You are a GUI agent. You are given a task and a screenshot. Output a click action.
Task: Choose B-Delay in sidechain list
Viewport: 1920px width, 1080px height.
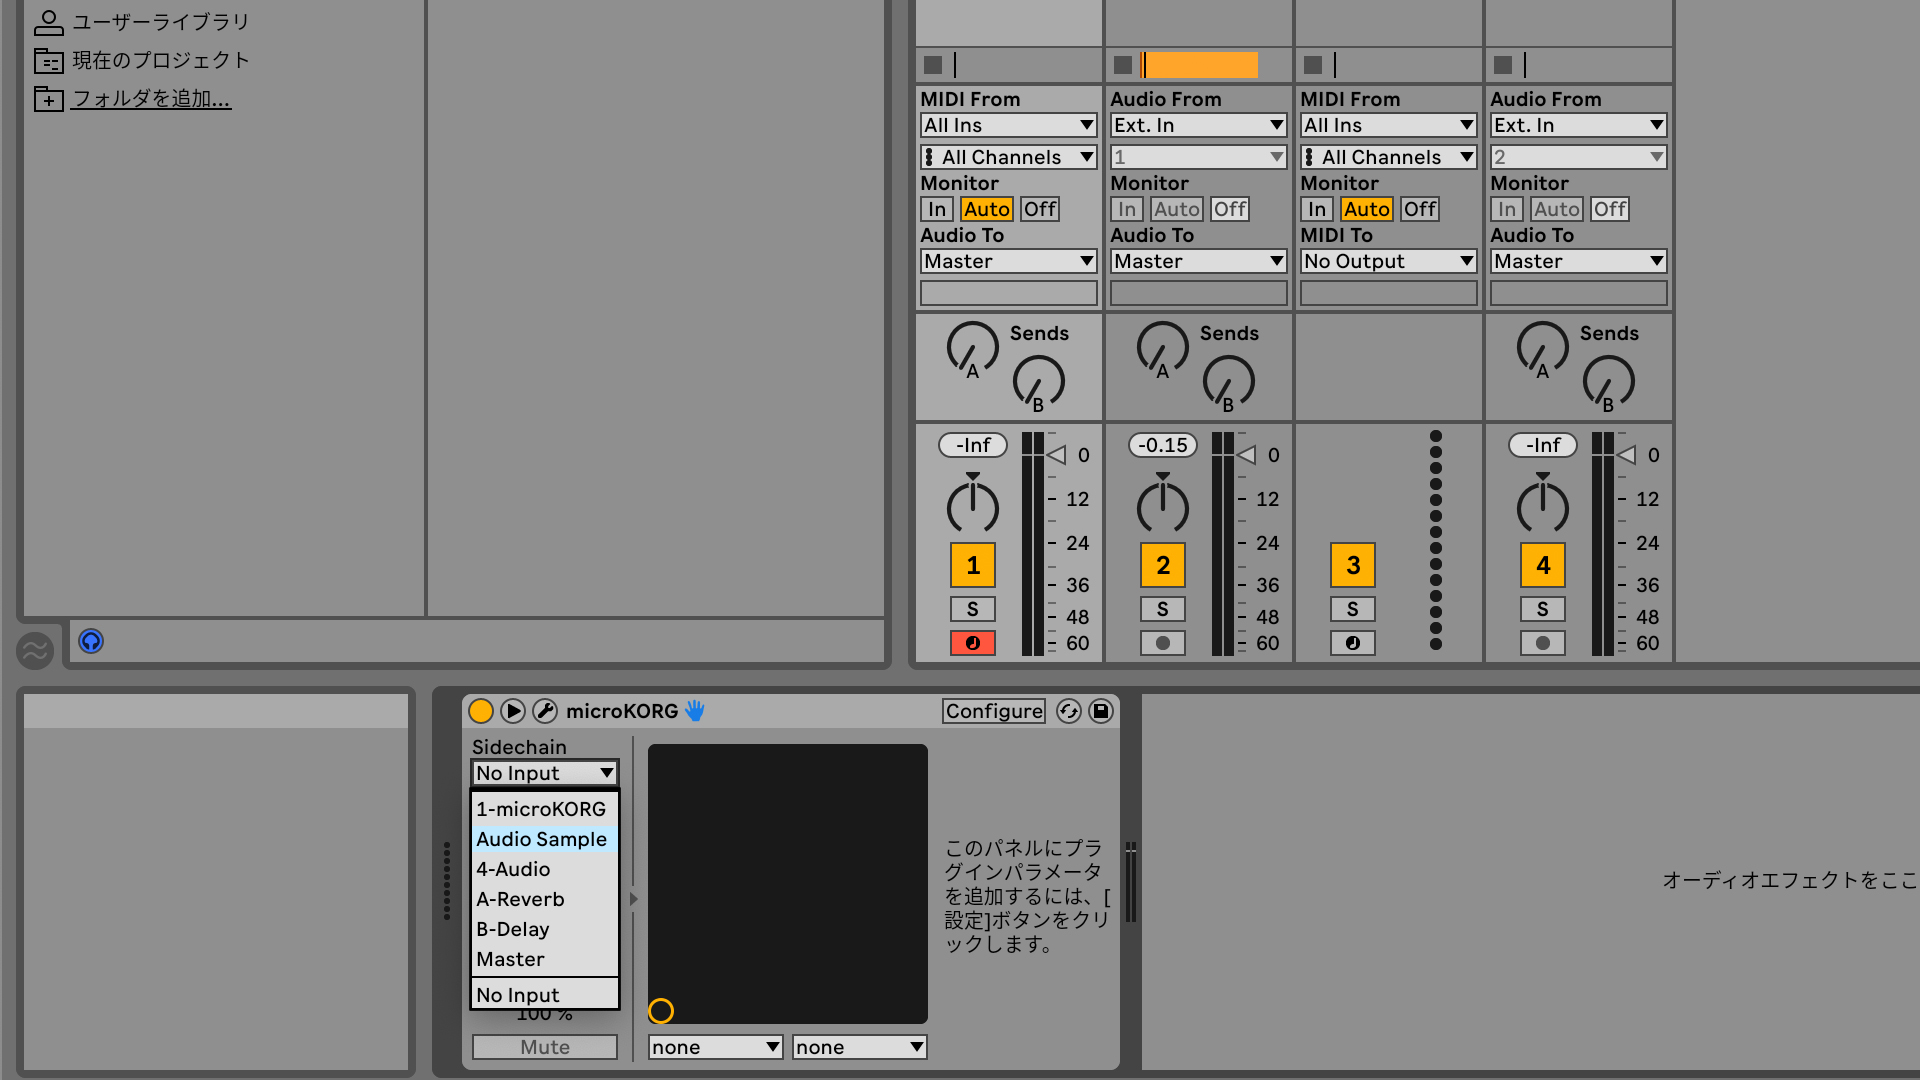tap(545, 929)
